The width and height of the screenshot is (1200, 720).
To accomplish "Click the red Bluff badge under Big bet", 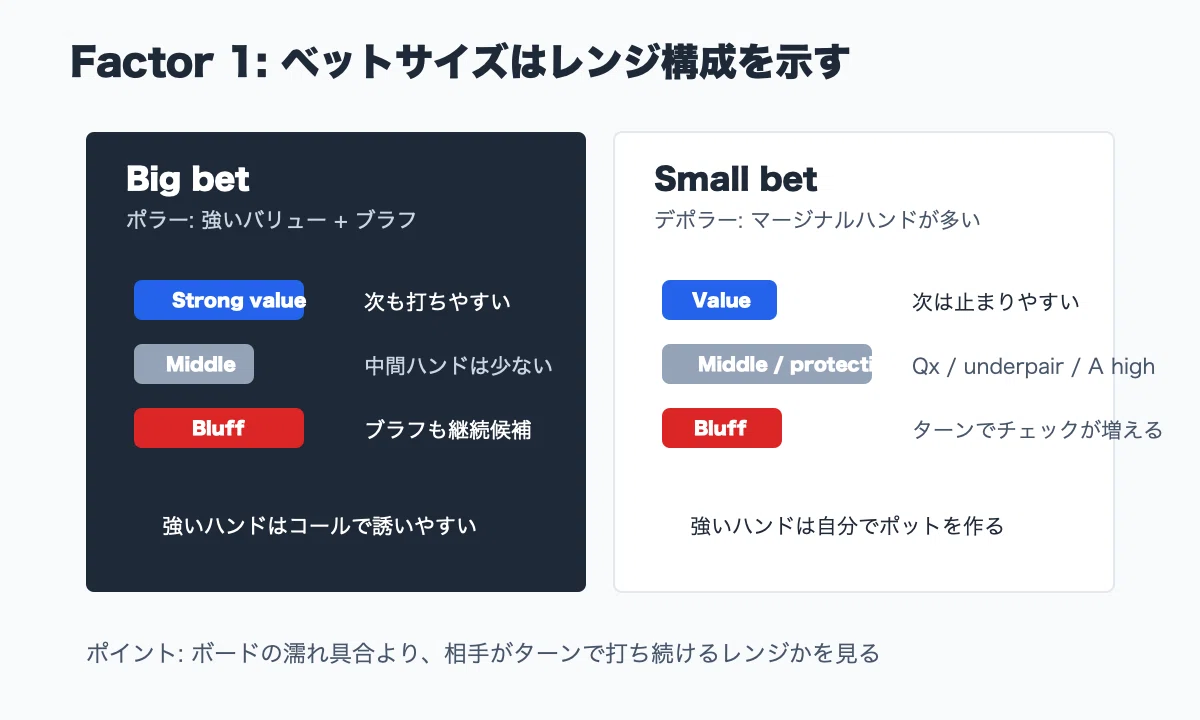I will pos(219,428).
